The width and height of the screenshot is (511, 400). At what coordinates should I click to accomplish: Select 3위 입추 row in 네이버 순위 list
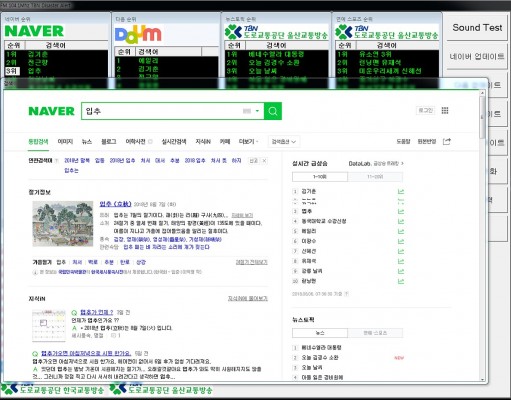(x=56, y=71)
